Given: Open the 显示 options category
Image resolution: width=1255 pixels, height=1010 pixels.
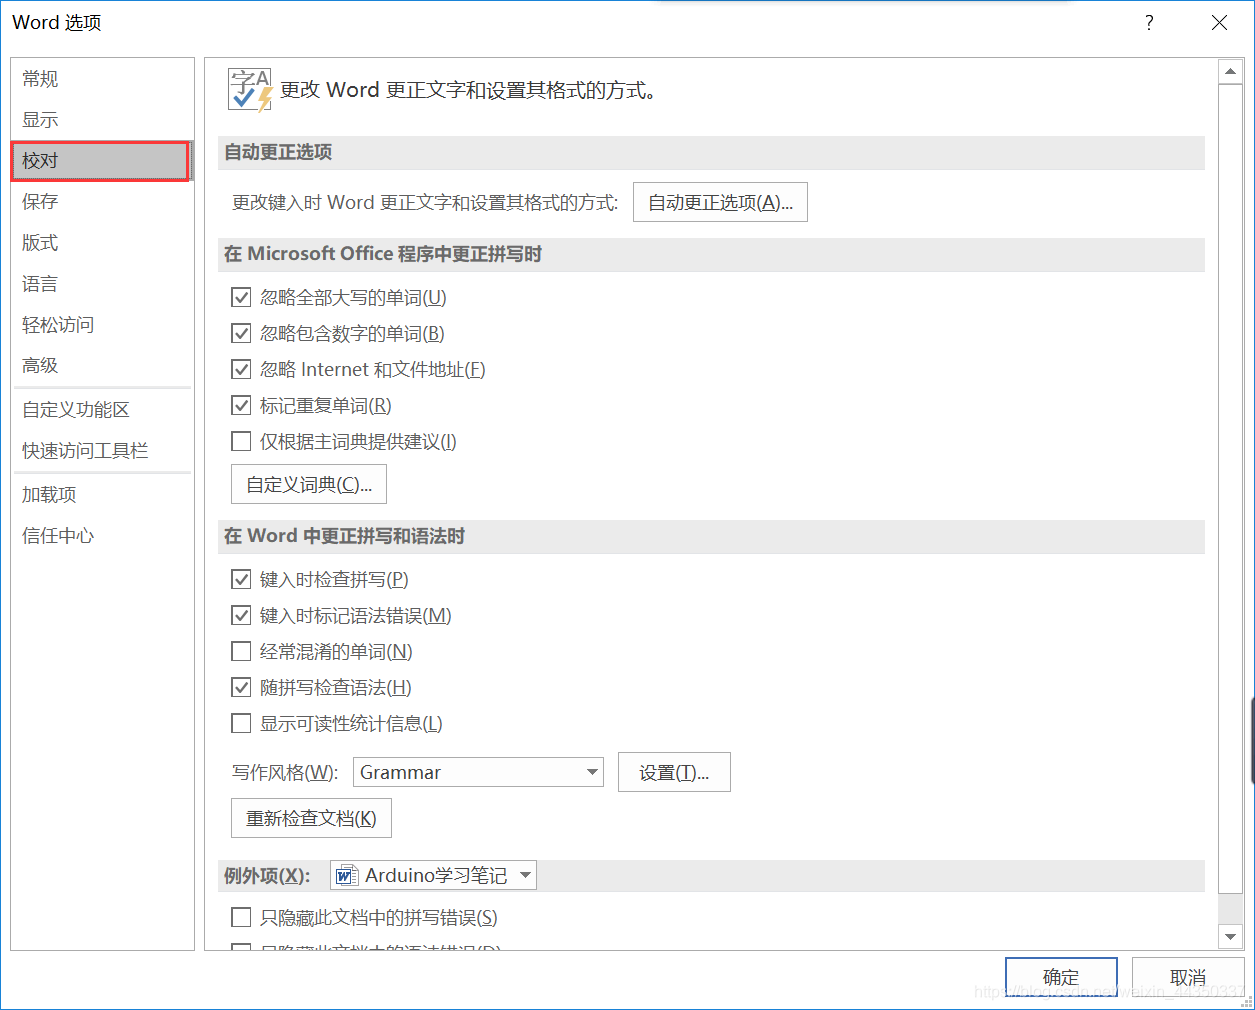Looking at the screenshot, I should [102, 120].
